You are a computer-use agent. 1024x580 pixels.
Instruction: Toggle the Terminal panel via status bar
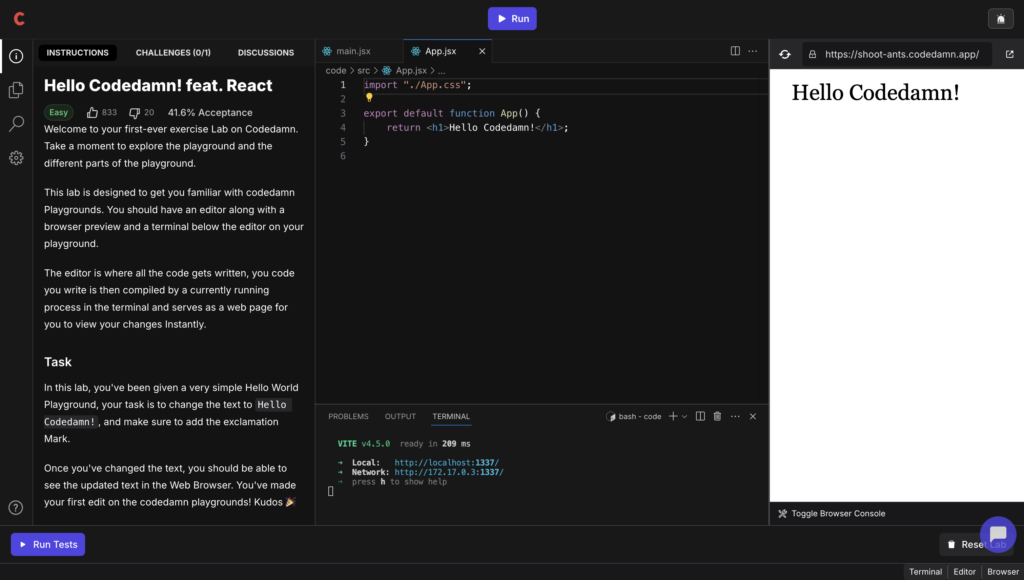pyautogui.click(x=925, y=571)
